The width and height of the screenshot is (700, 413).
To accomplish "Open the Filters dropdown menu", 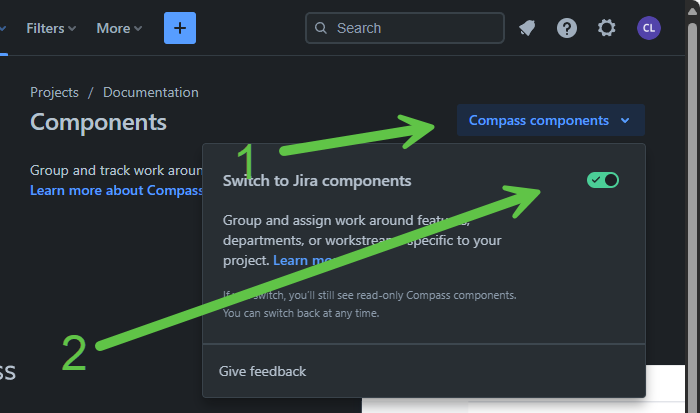I will click(51, 28).
